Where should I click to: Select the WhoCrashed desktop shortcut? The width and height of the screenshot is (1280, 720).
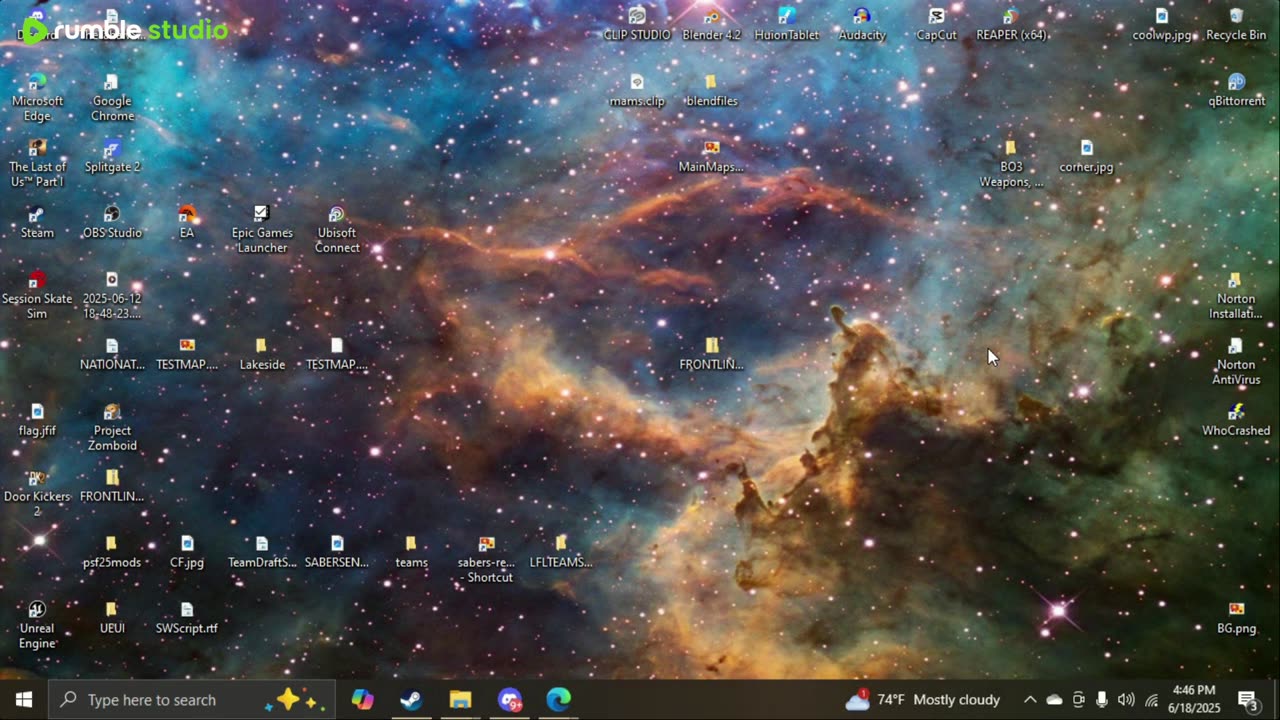[1236, 420]
